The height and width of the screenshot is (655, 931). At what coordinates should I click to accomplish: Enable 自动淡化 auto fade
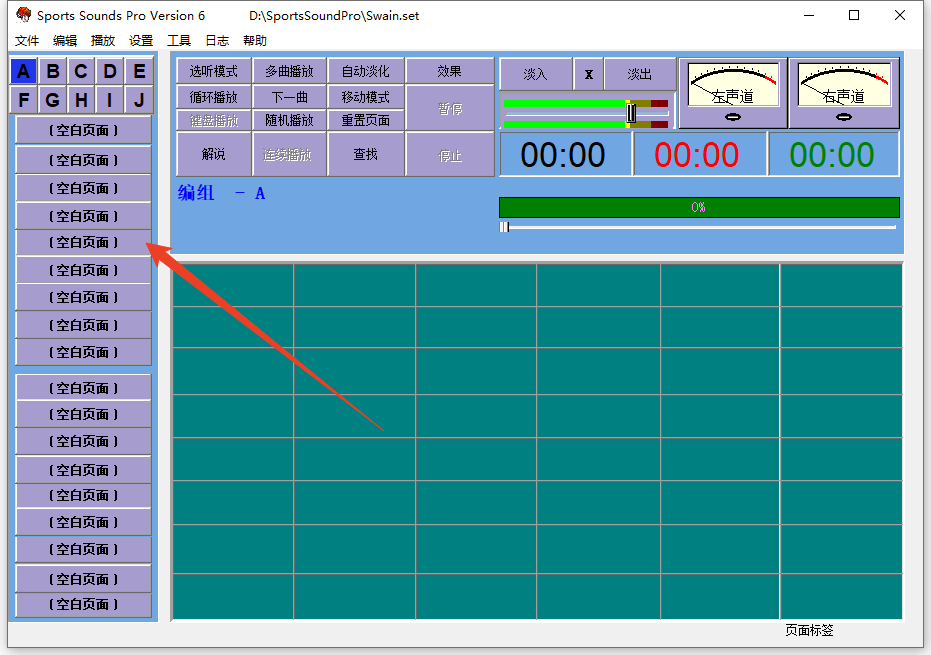pos(365,71)
